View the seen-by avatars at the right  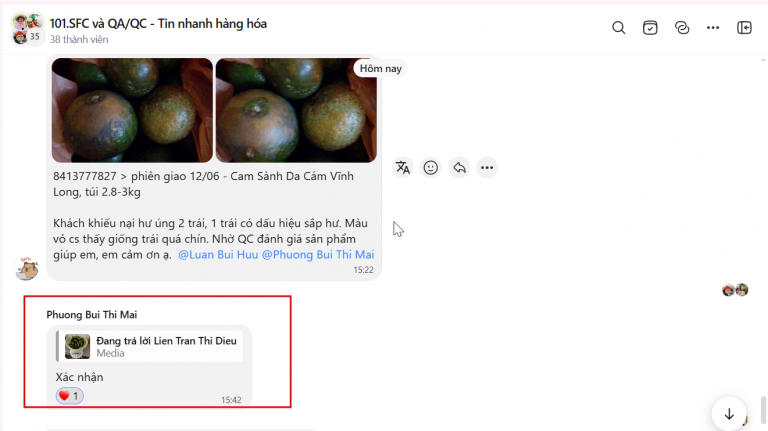pos(735,290)
